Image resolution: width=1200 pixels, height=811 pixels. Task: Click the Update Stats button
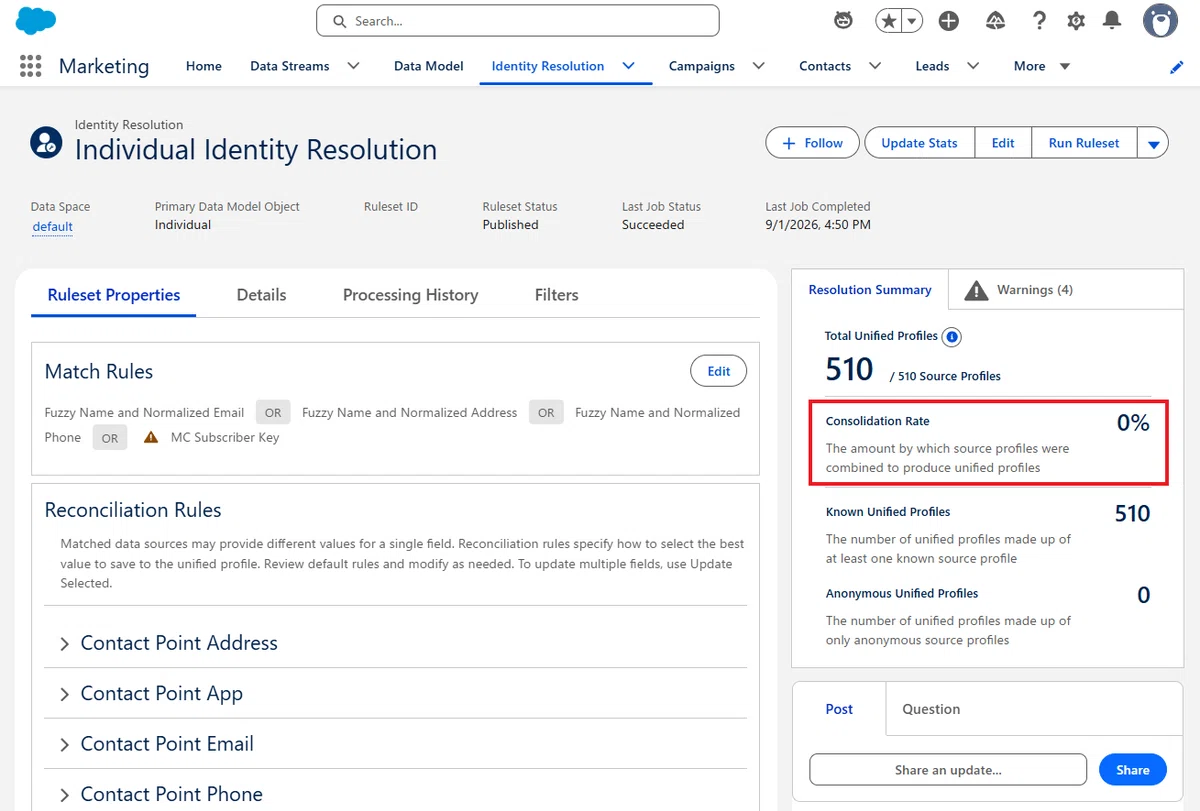(x=919, y=143)
